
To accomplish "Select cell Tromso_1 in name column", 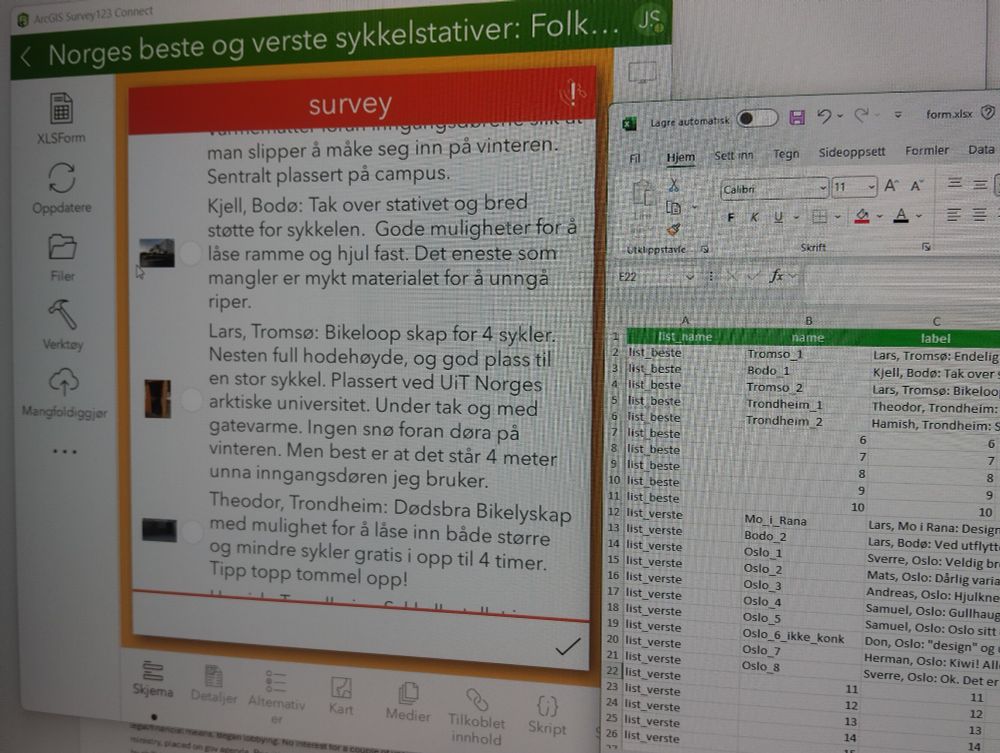I will tap(807, 354).
